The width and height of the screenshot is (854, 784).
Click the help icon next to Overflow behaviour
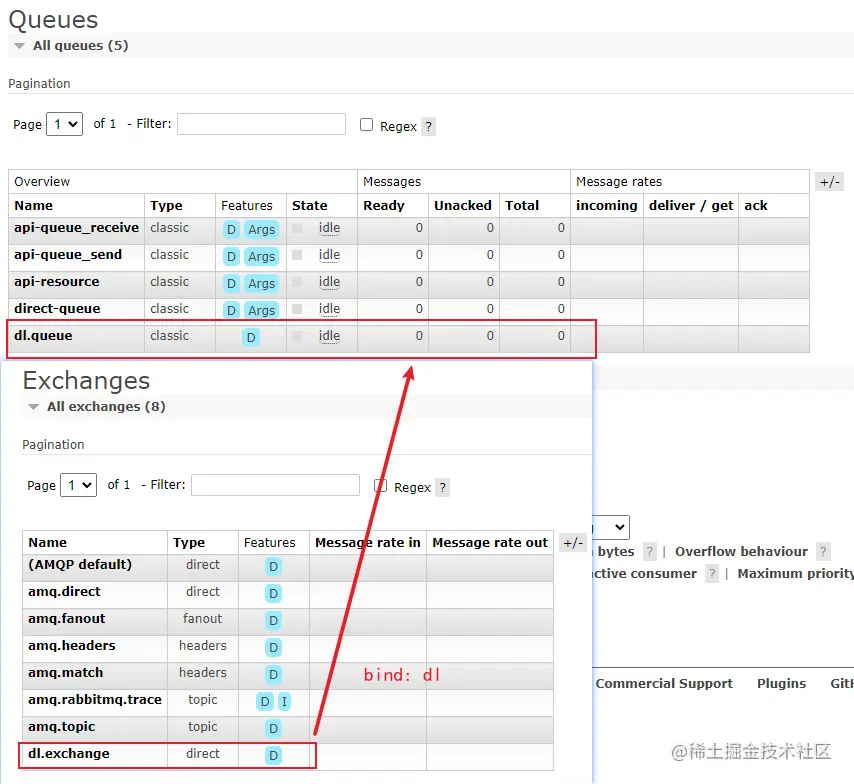point(823,551)
